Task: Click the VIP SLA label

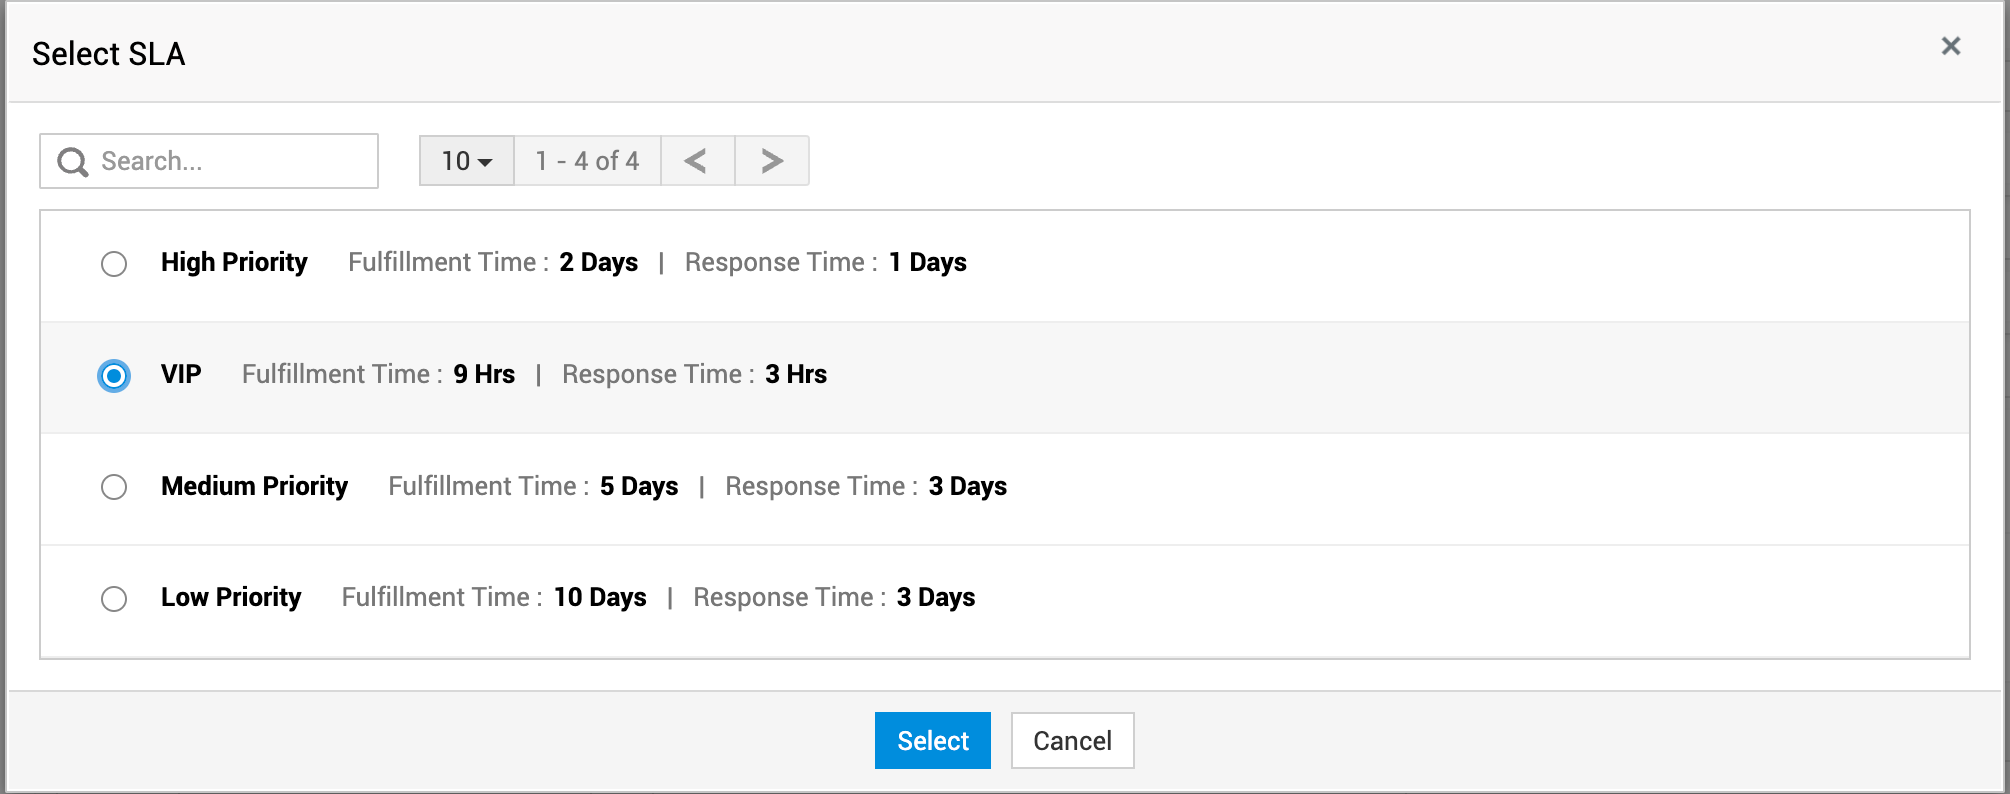Action: (x=181, y=374)
